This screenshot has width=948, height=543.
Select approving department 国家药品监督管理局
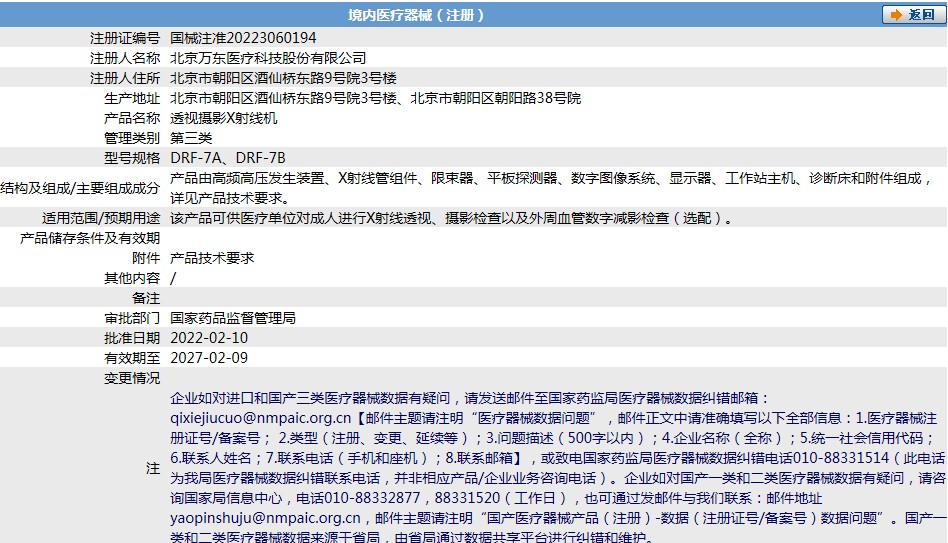(x=233, y=317)
